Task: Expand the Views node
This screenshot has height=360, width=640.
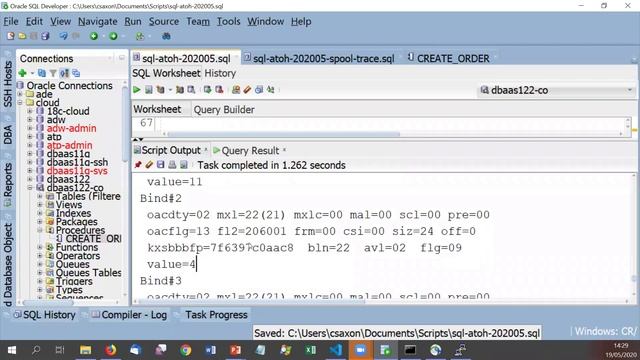Action: coord(40,204)
